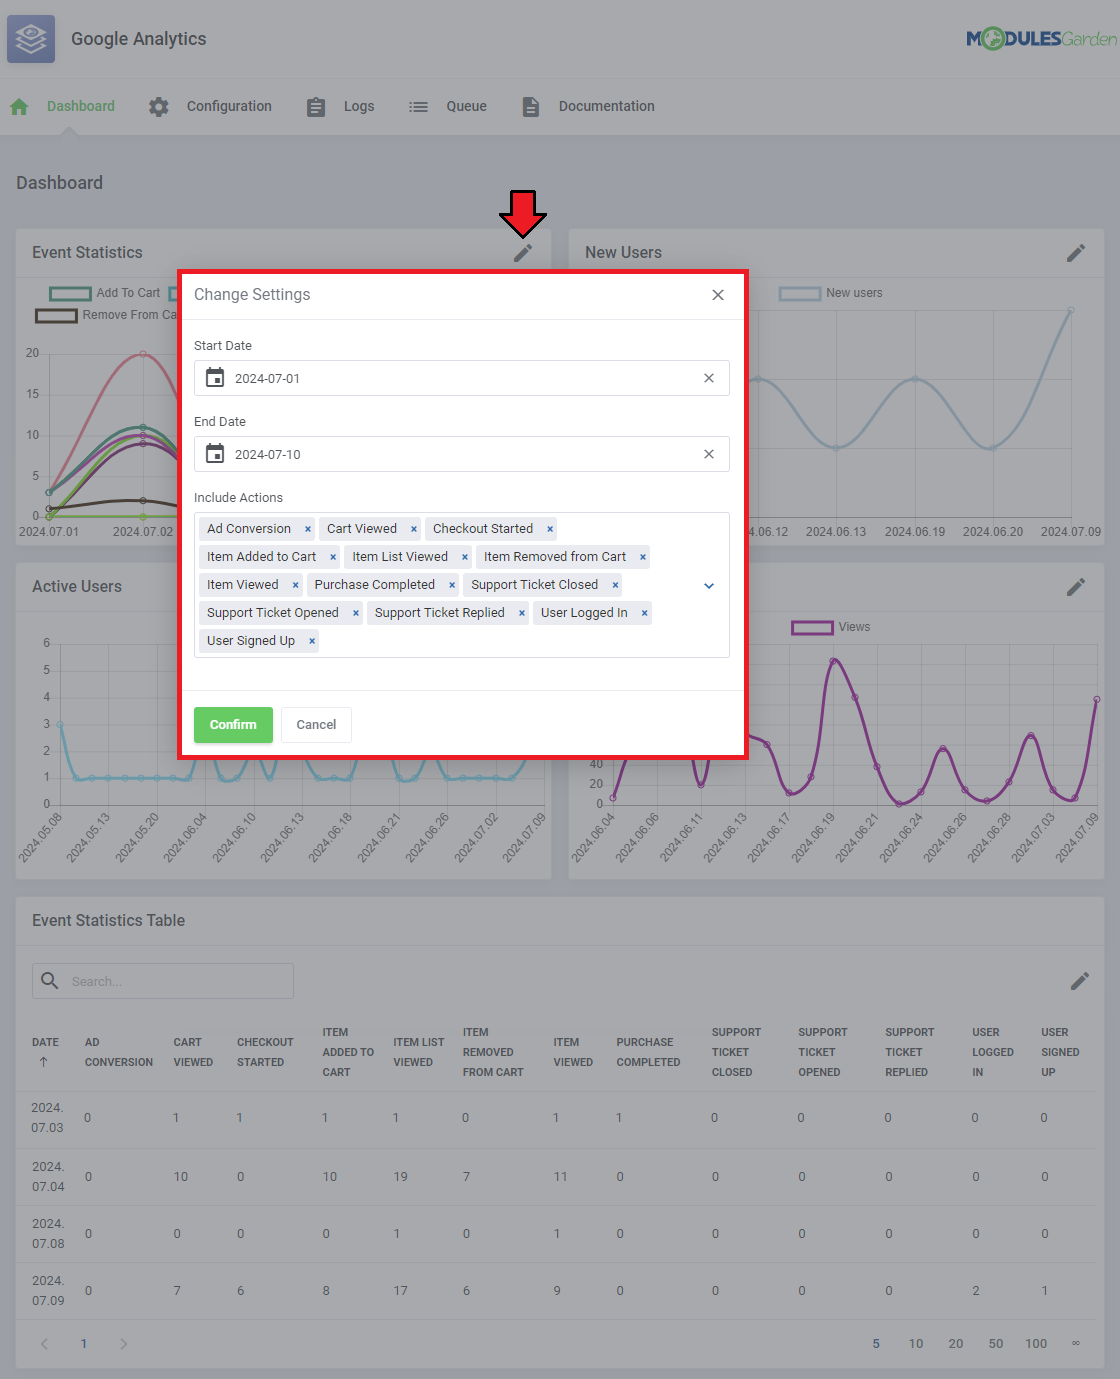Click the Logs clipboard icon
This screenshot has height=1379, width=1120.
(316, 107)
